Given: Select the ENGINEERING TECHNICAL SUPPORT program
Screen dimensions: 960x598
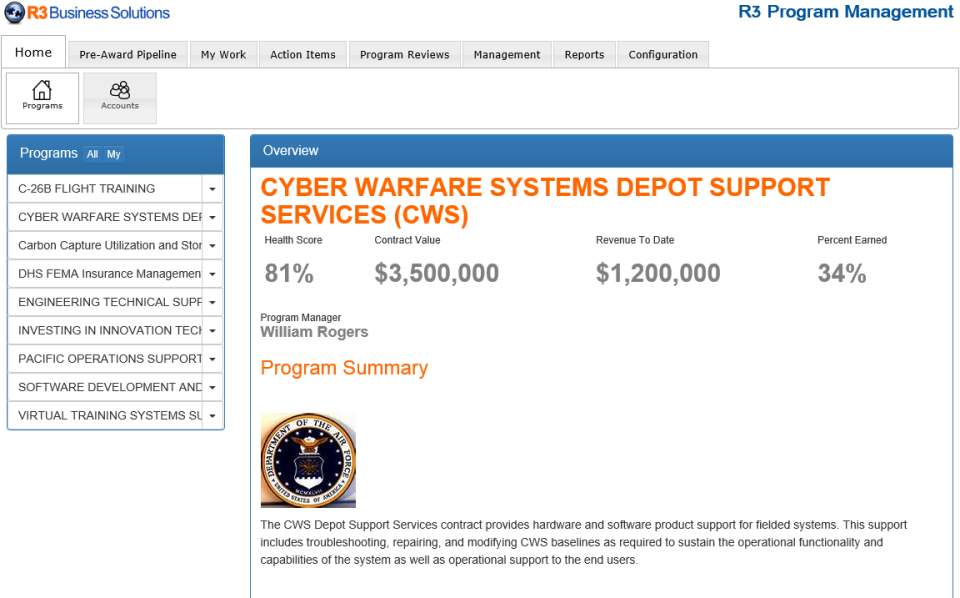Looking at the screenshot, I should tap(100, 302).
